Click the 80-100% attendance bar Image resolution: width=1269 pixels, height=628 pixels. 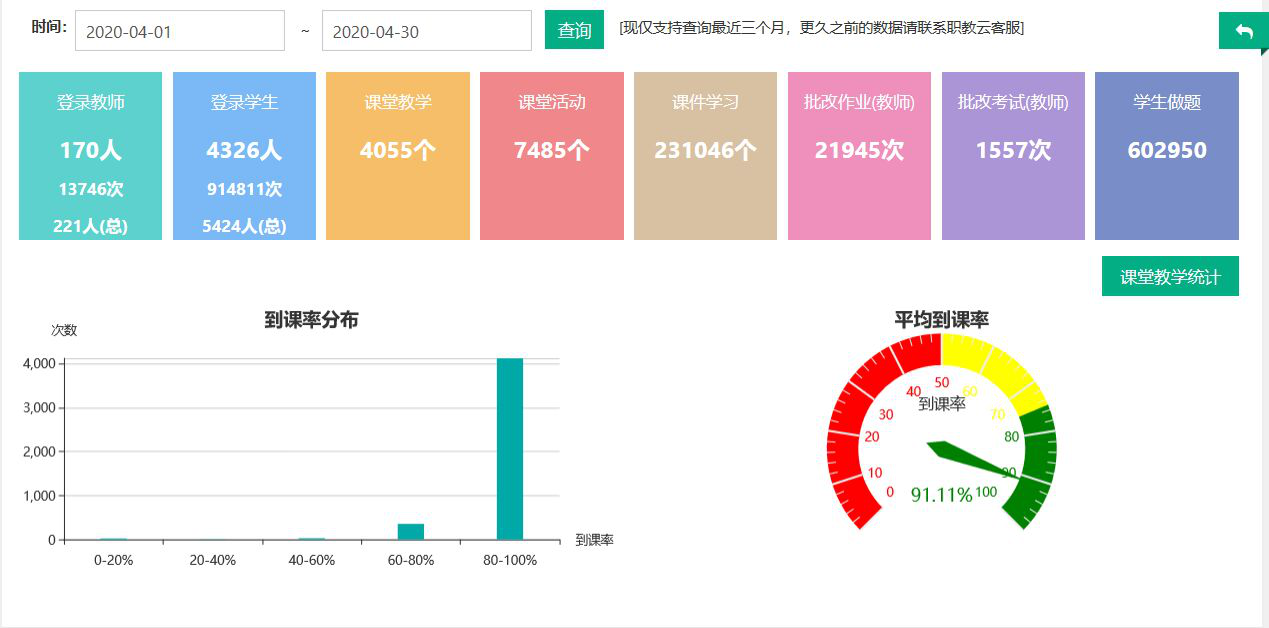[x=510, y=450]
